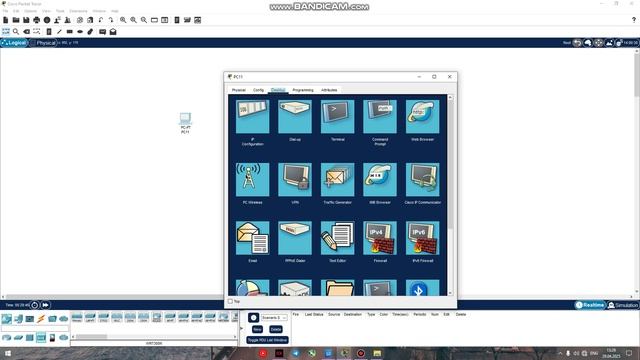Select the Draw Line tool
Image resolution: width=640 pixels, height=360 pixels.
click(59, 31)
